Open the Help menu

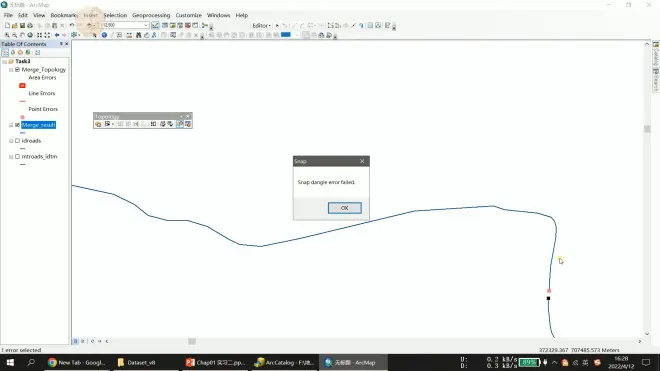pyautogui.click(x=242, y=15)
